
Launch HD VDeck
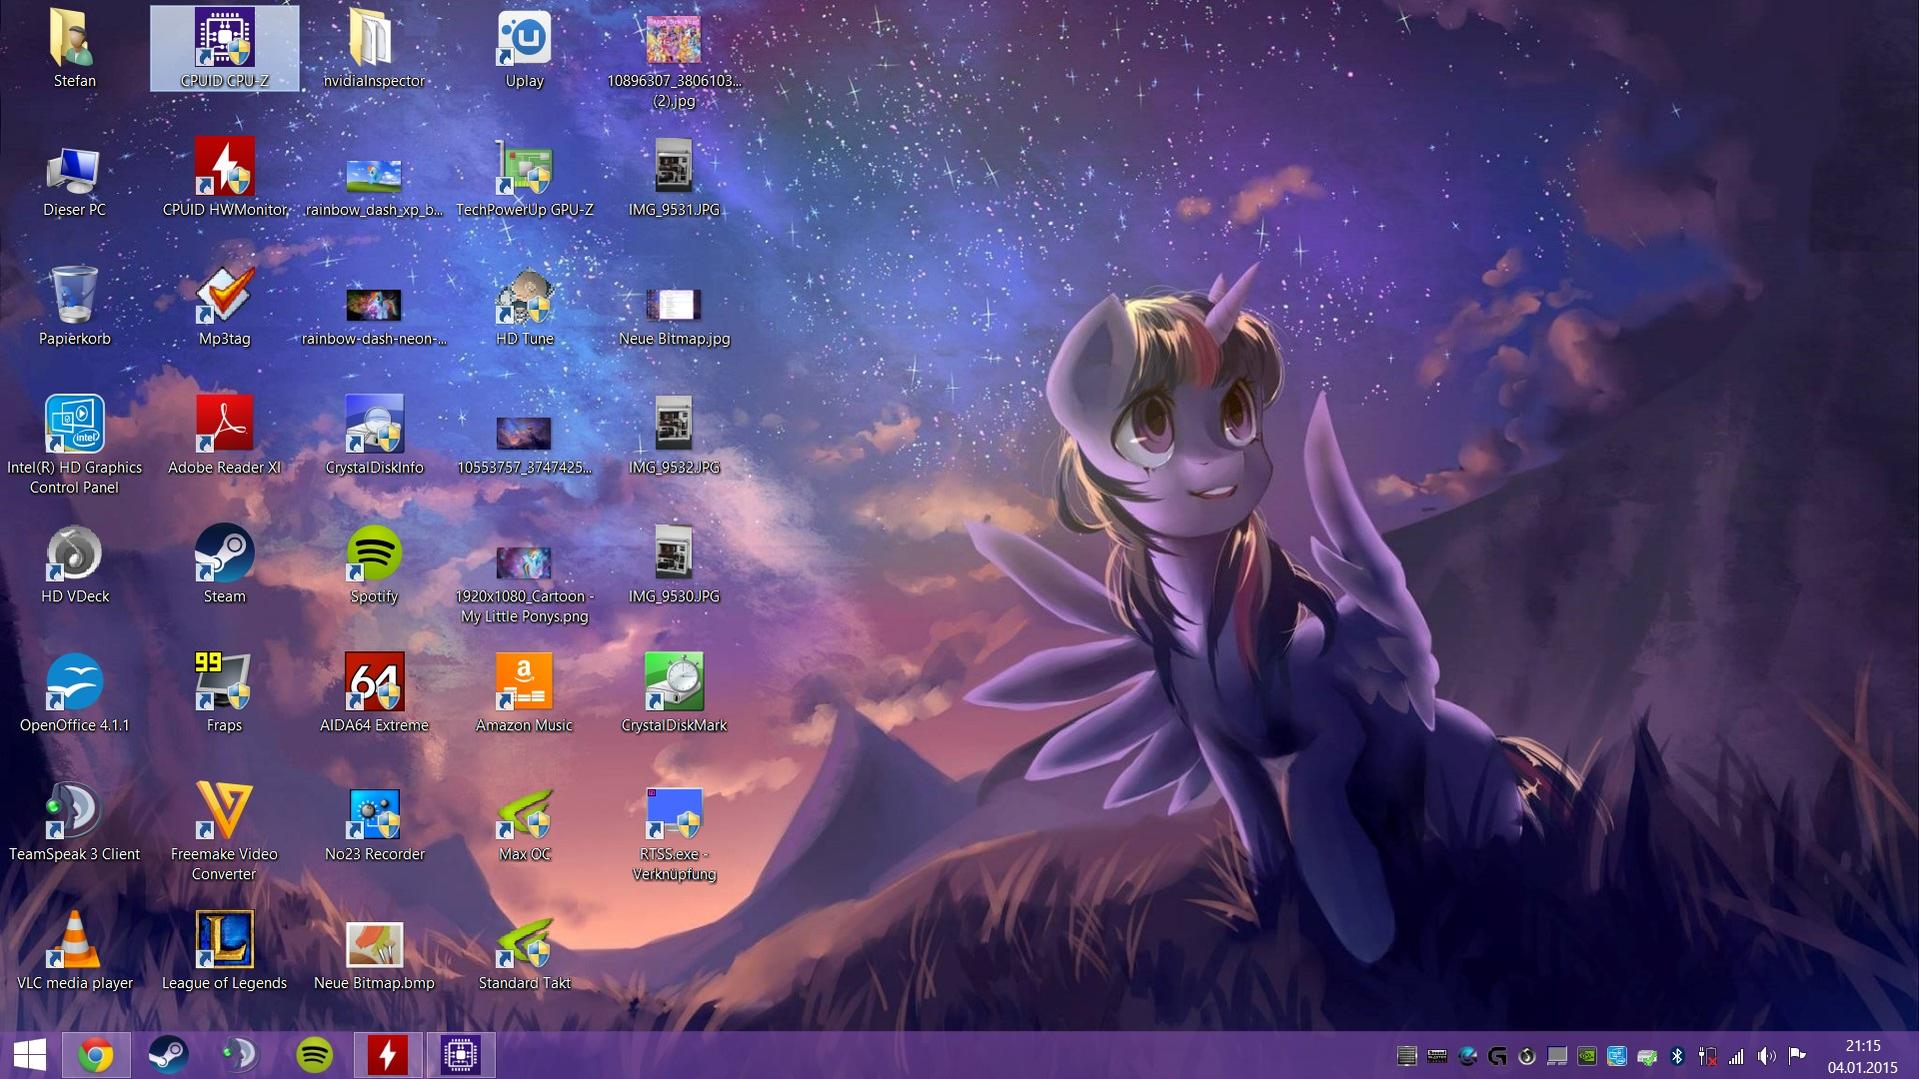pos(74,566)
